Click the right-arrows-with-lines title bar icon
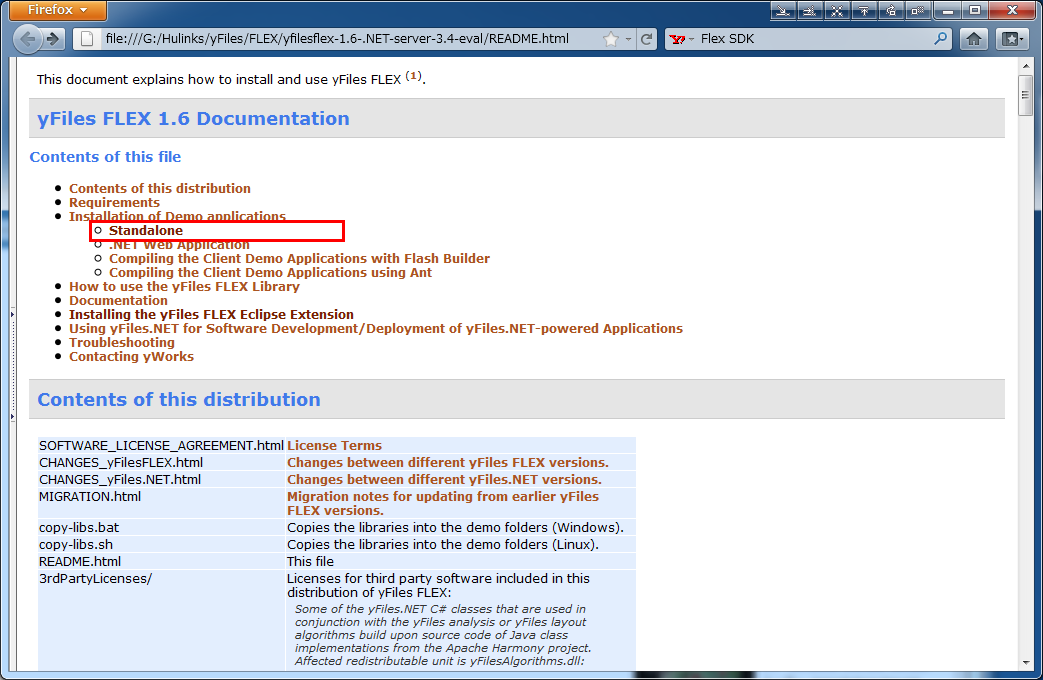 tap(810, 11)
